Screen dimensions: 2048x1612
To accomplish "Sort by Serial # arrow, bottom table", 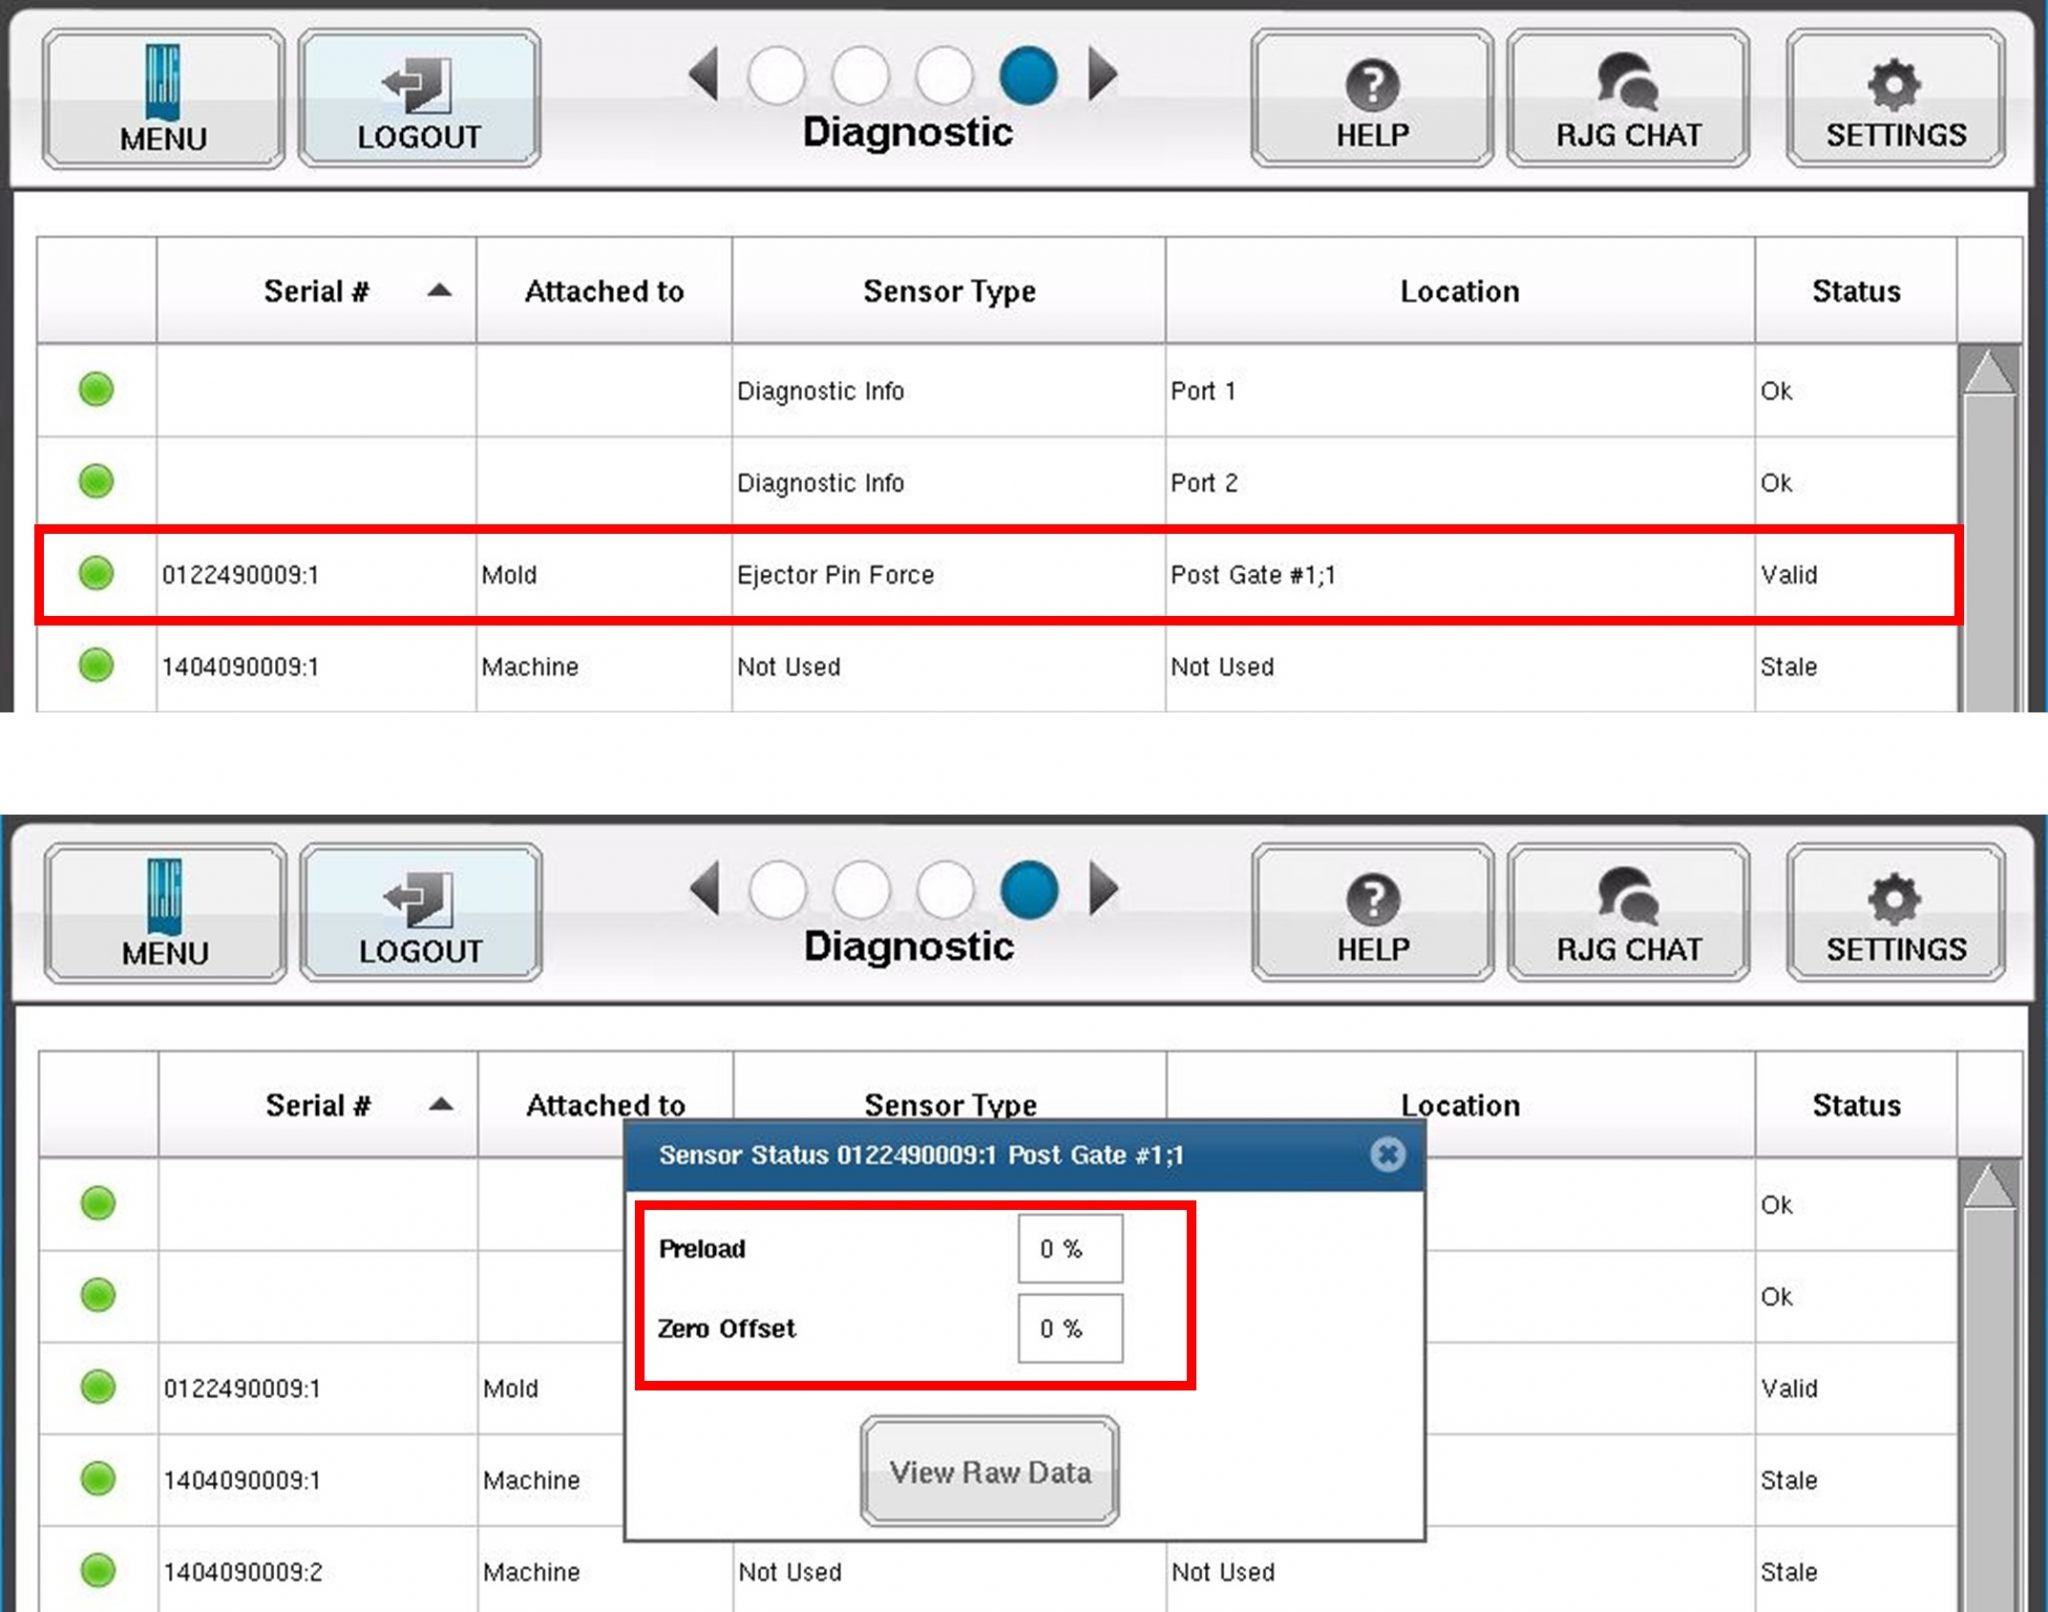I will [441, 1105].
